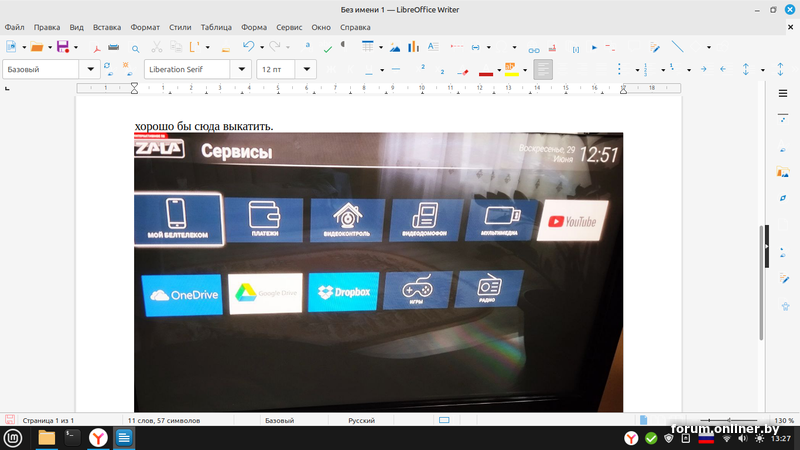The image size is (800, 450).
Task: Export document as PDF
Action: [96, 47]
